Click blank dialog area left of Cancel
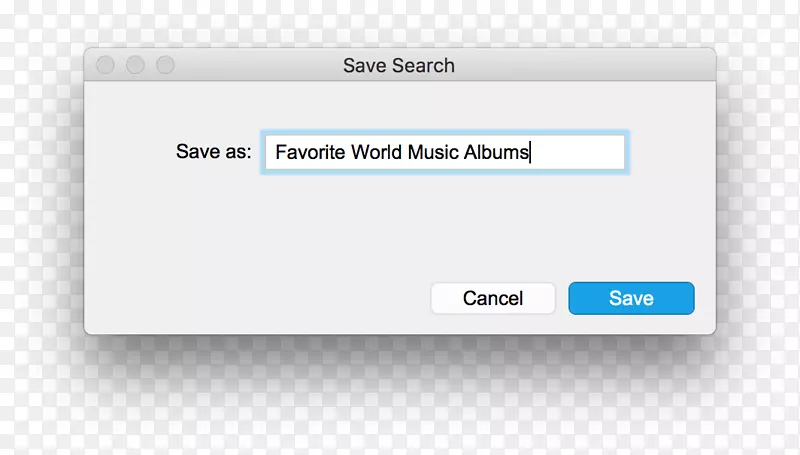Image resolution: width=800 pixels, height=455 pixels. (x=260, y=298)
